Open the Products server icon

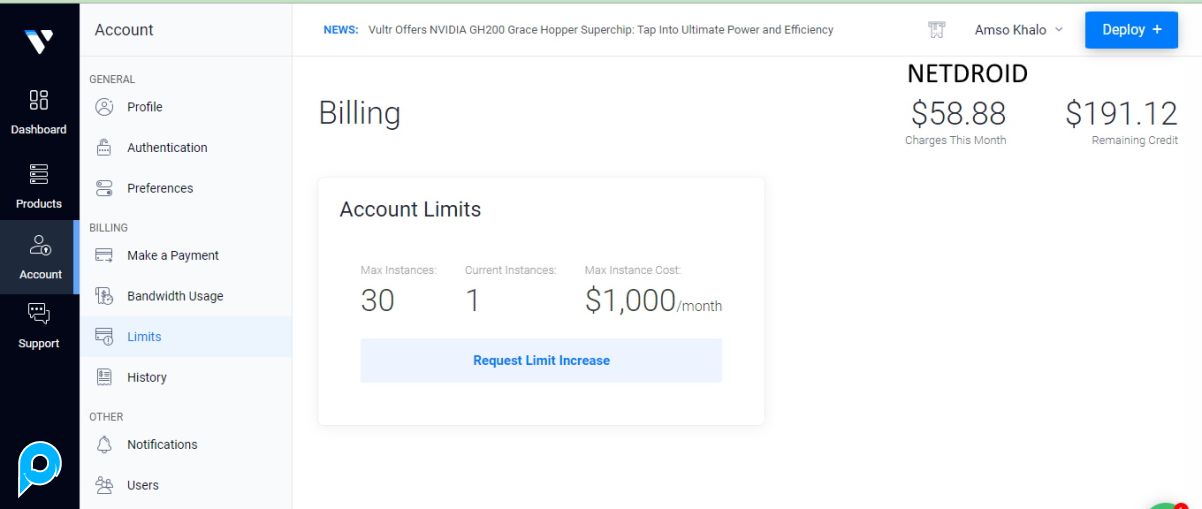39,174
